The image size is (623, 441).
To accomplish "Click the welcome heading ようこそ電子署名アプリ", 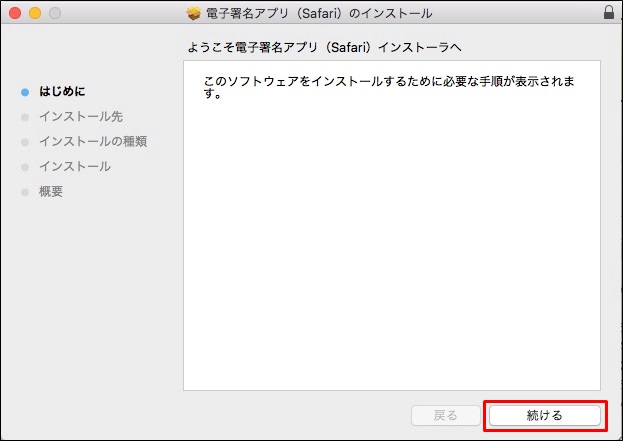I will pos(325,48).
